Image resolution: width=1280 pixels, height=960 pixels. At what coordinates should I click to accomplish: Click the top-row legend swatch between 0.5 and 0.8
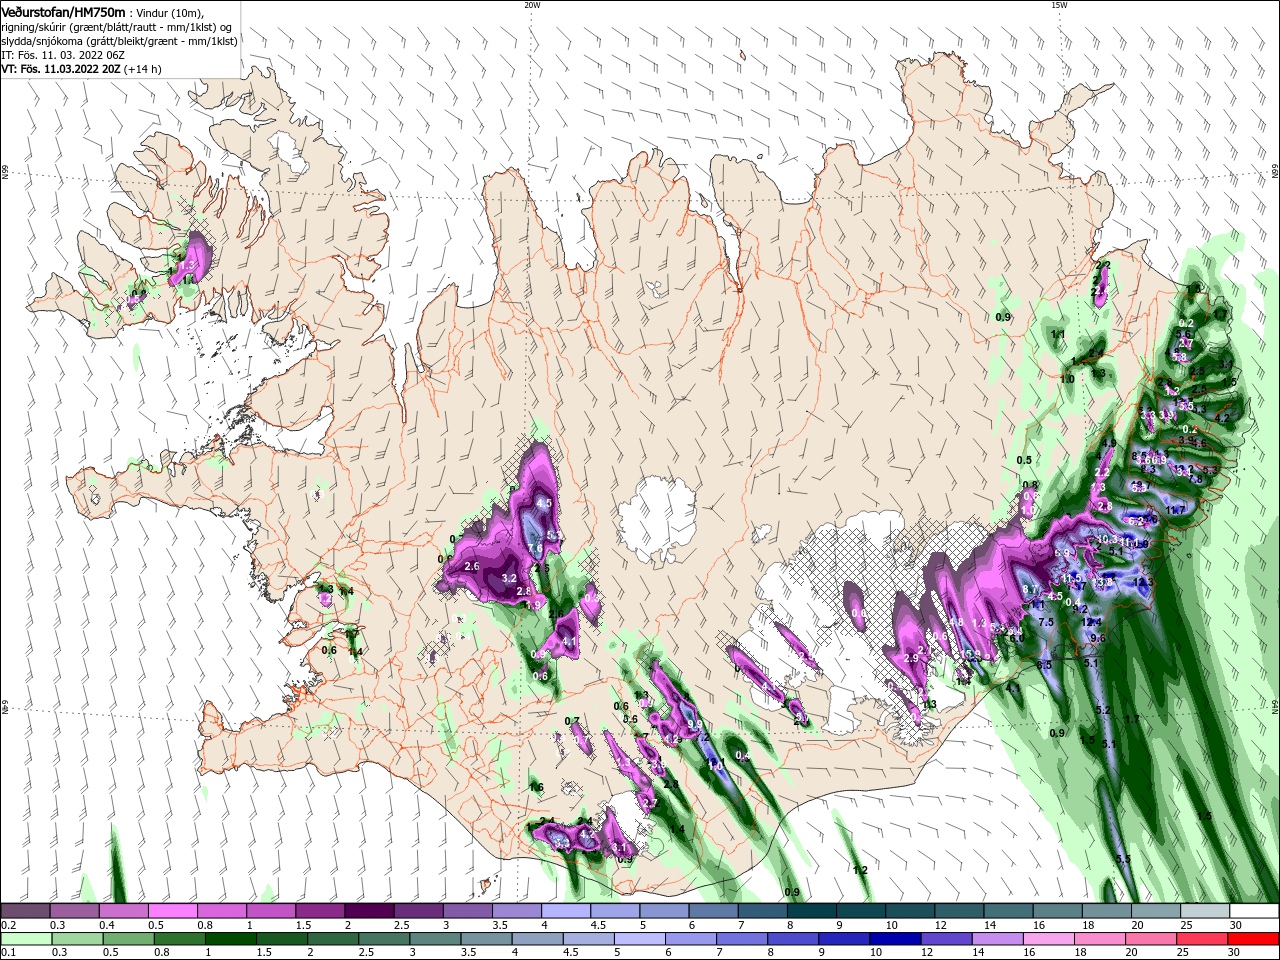173,910
